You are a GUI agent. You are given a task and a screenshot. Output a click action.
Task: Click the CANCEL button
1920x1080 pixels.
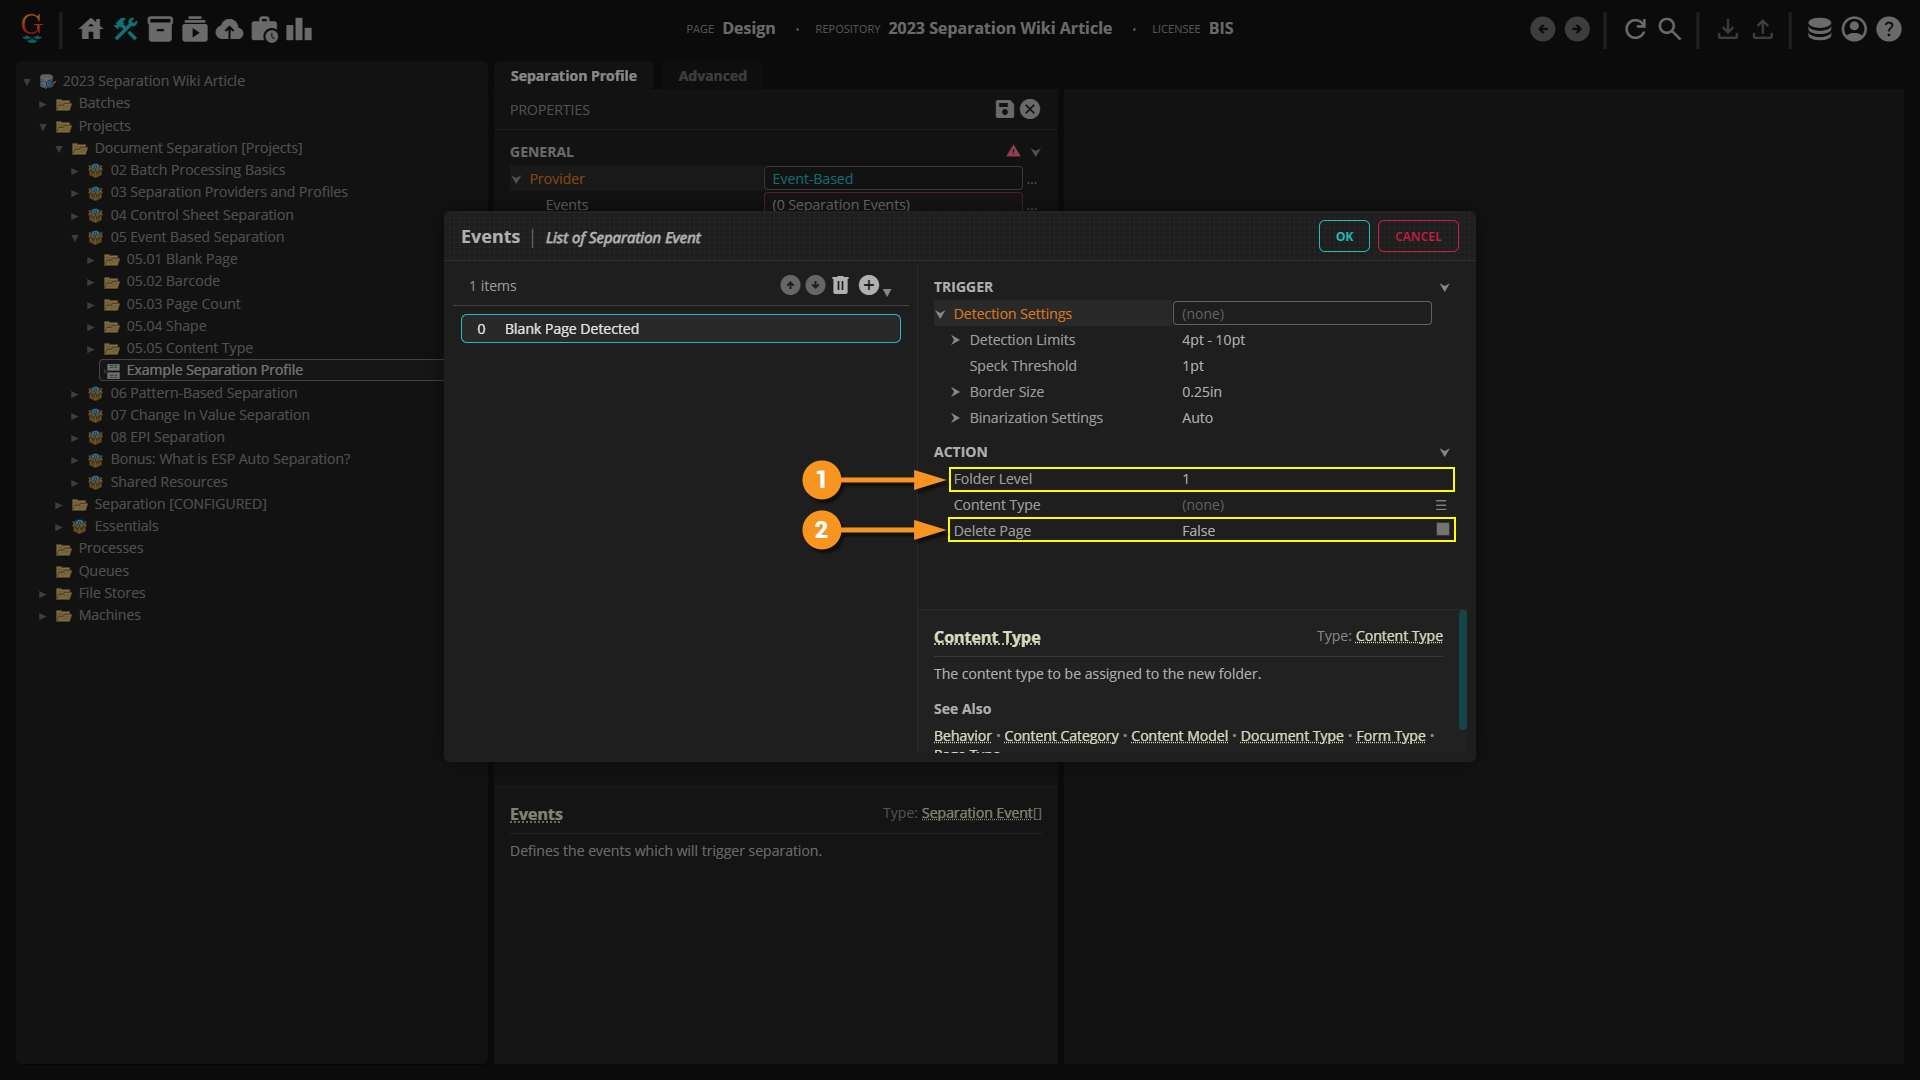[x=1417, y=237]
